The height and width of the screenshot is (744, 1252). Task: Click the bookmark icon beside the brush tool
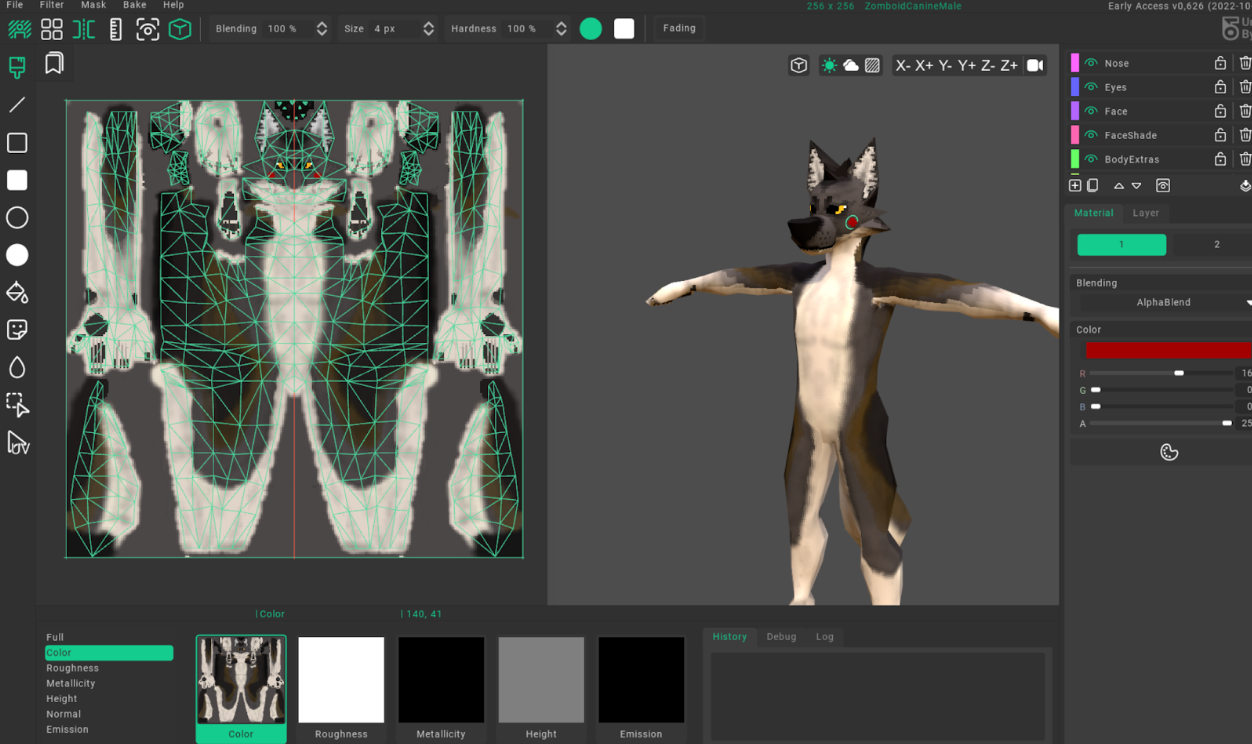(54, 64)
